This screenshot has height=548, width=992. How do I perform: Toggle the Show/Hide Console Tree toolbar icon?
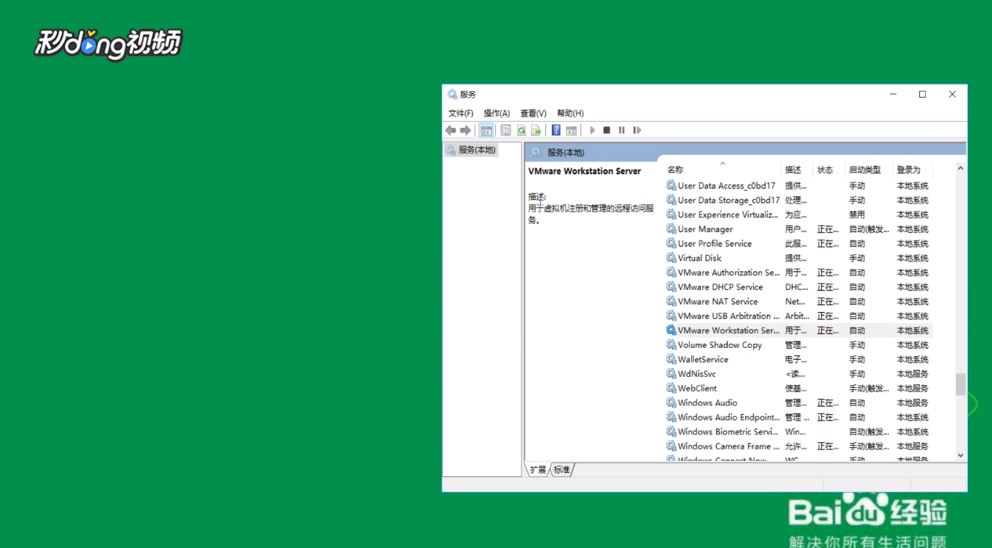coord(486,130)
